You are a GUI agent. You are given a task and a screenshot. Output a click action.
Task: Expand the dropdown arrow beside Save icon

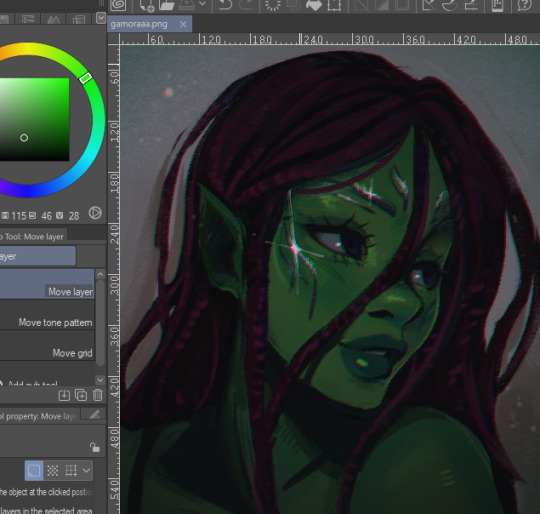[x=202, y=4]
